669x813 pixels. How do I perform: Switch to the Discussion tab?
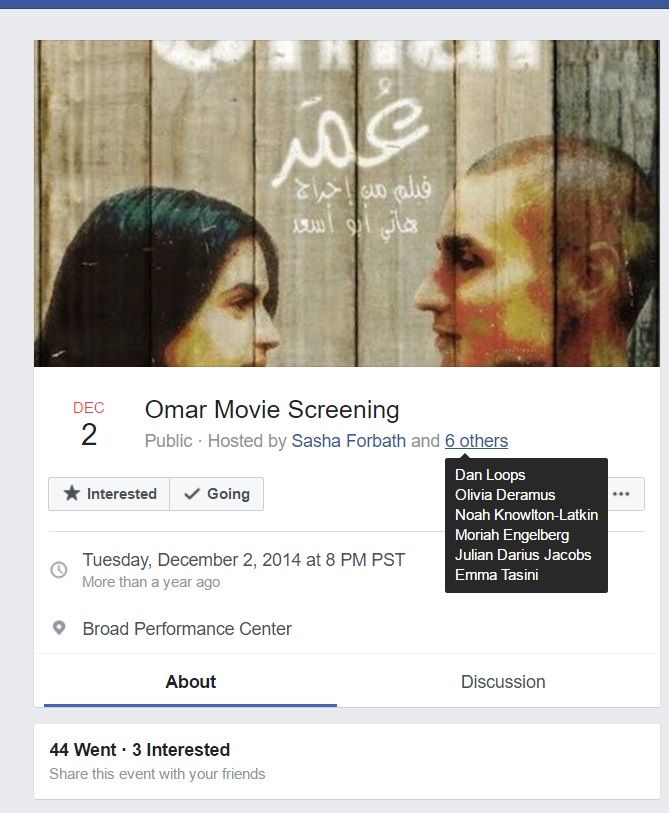[x=502, y=682]
